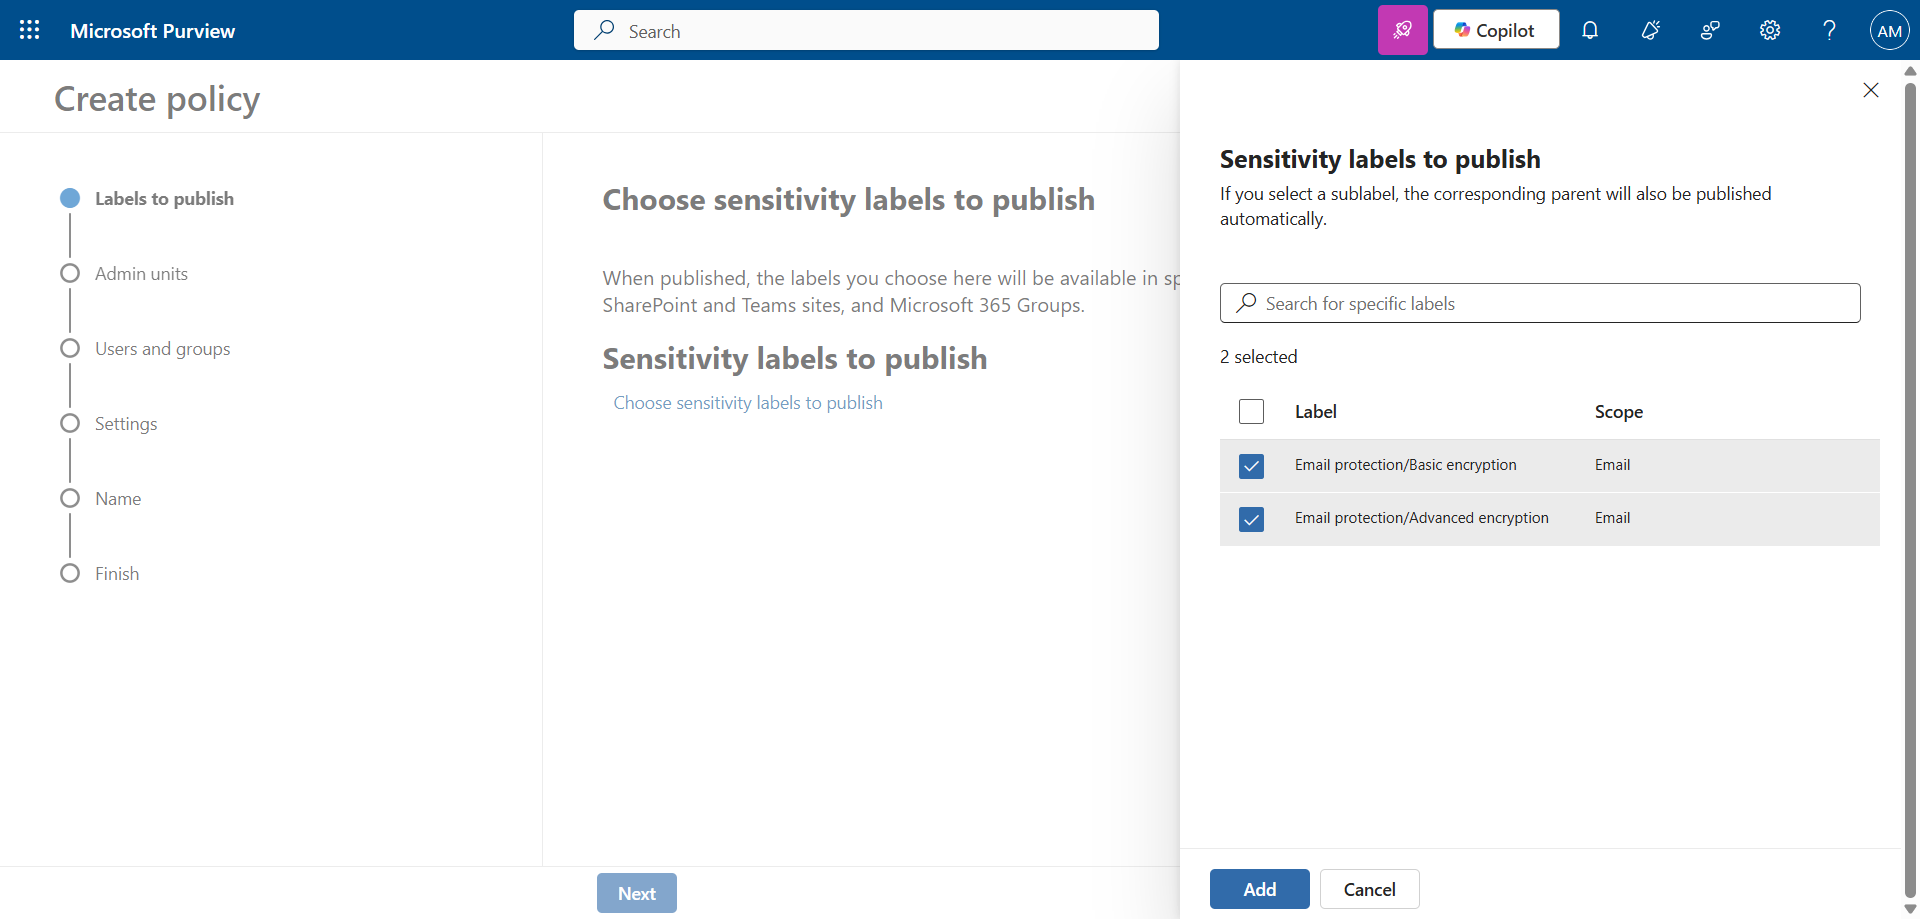Go to the Users and groups step

162,349
